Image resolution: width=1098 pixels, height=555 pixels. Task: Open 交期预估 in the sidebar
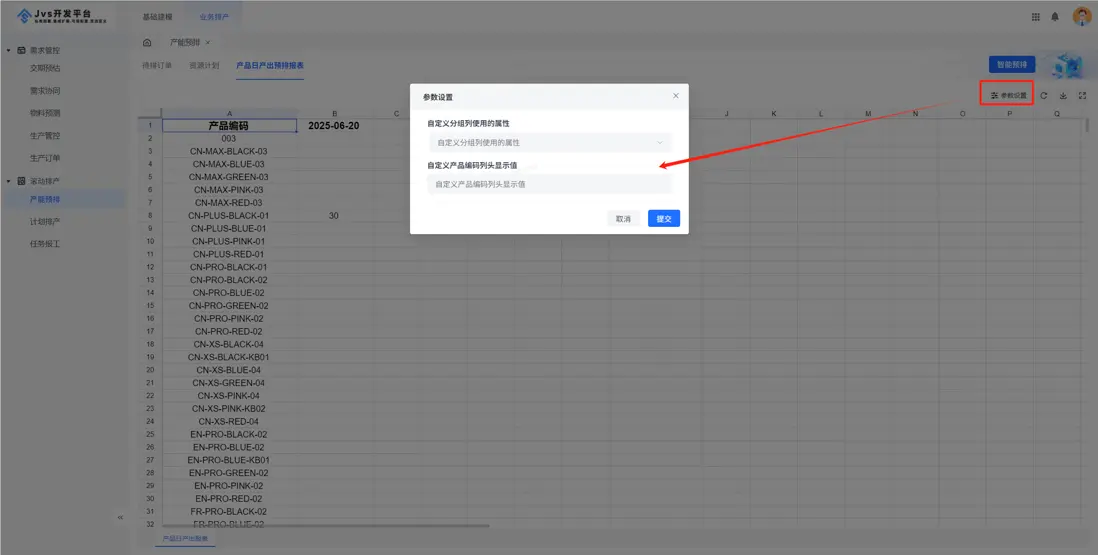click(45, 69)
